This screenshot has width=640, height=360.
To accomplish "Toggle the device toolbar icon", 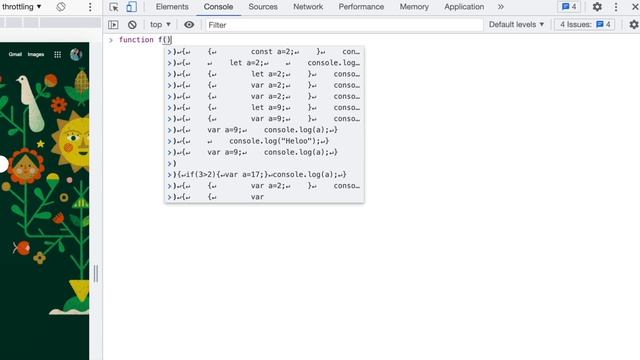I will (x=131, y=7).
